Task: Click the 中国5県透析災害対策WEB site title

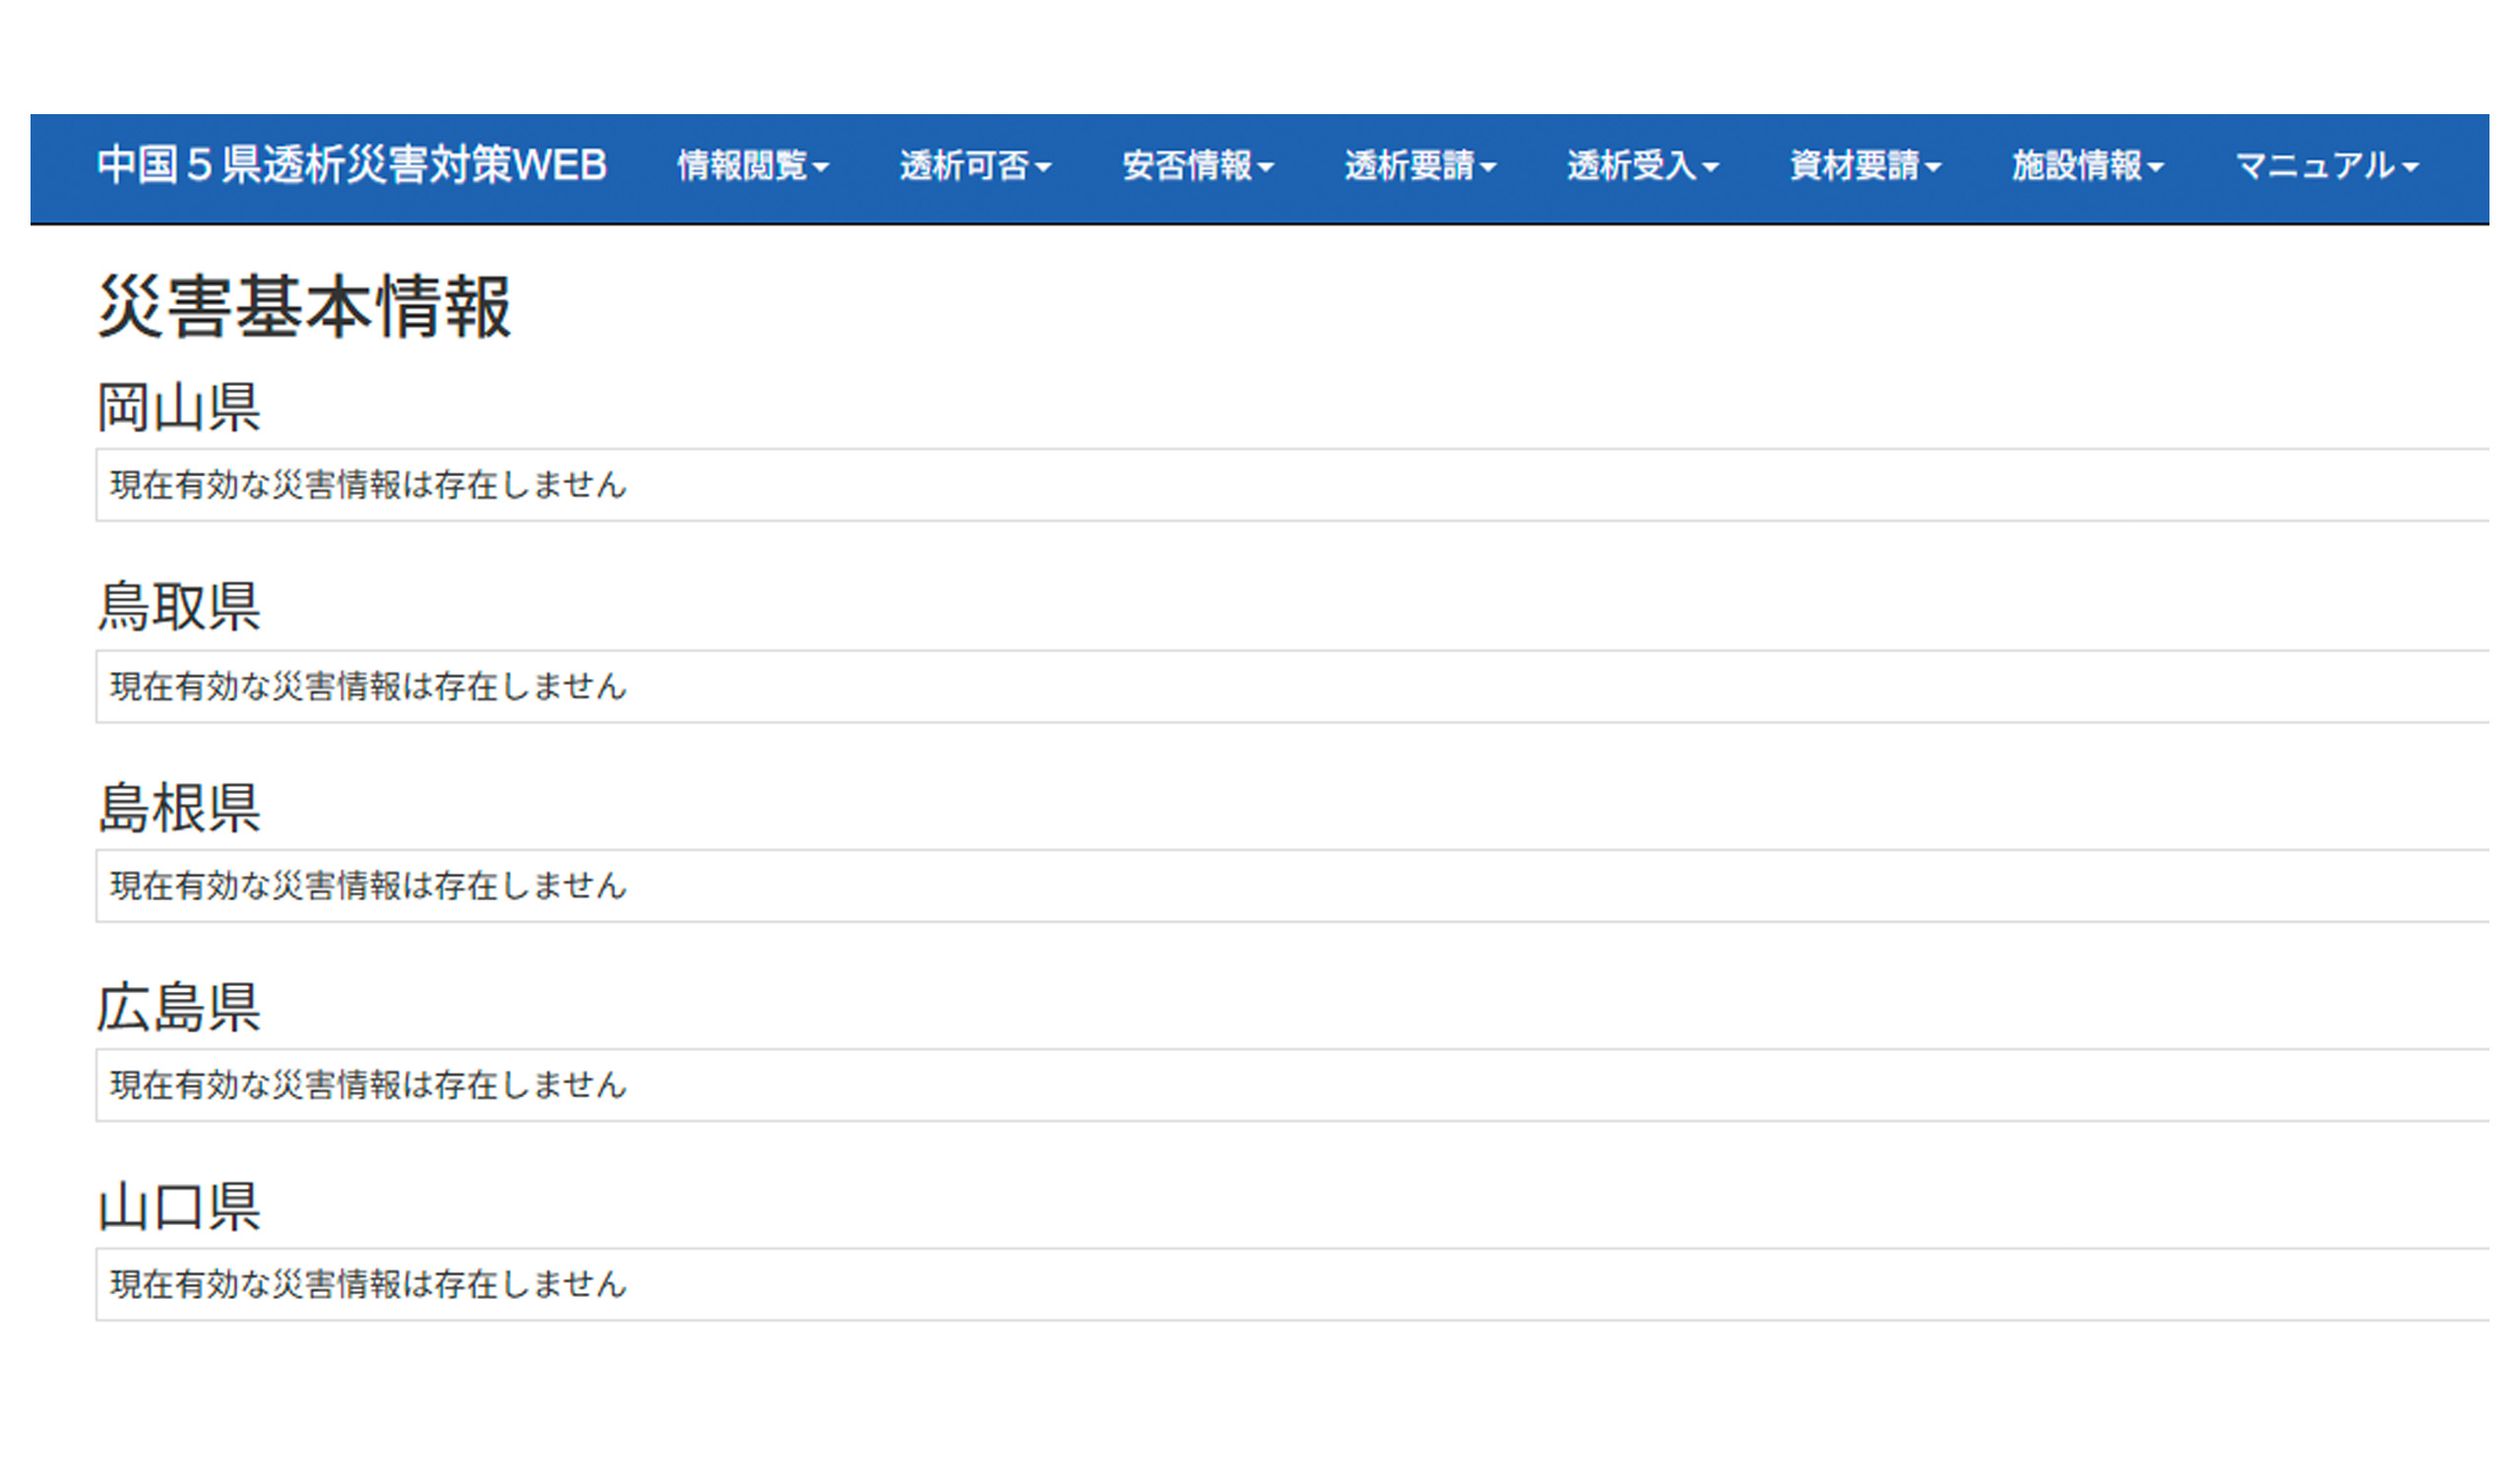Action: tap(352, 166)
